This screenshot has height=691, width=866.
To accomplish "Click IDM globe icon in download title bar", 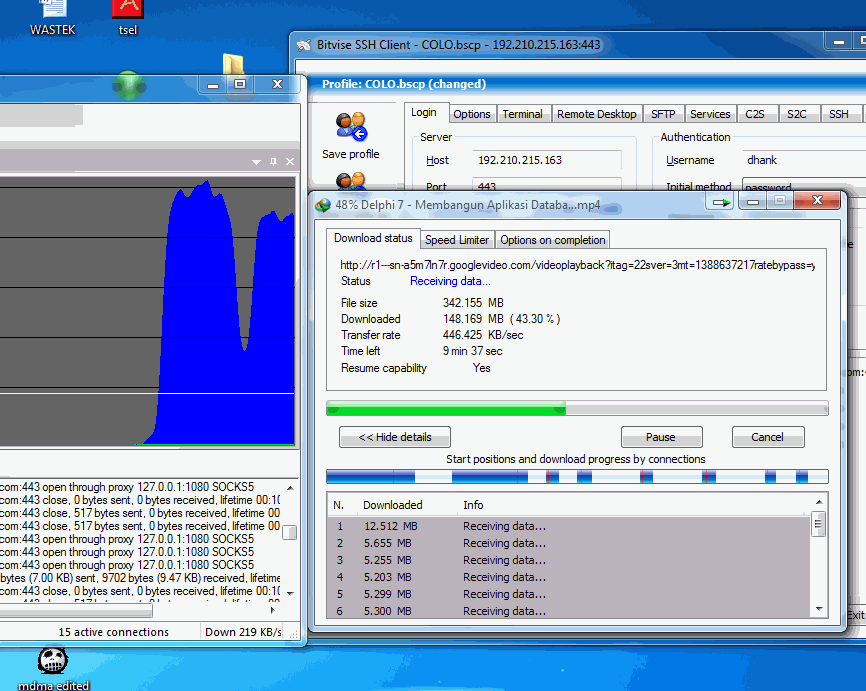I will pyautogui.click(x=323, y=205).
